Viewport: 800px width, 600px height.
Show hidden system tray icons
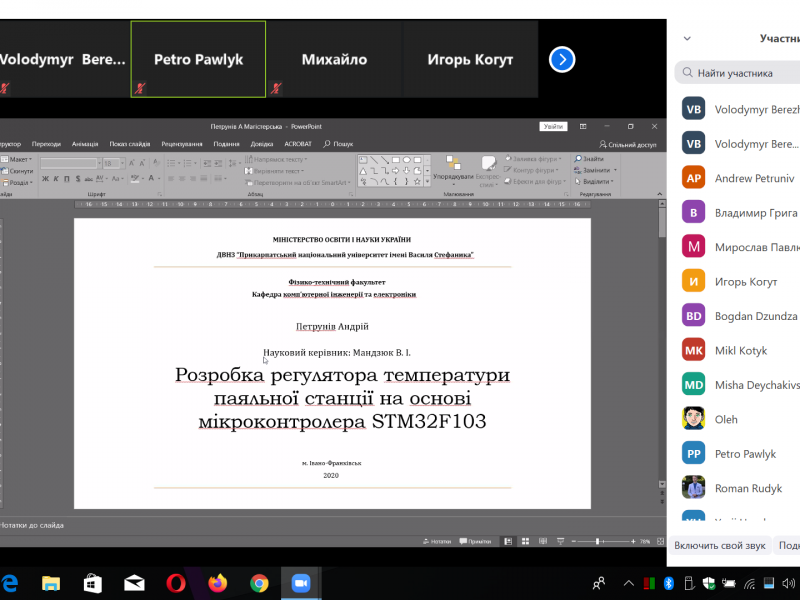[x=628, y=583]
